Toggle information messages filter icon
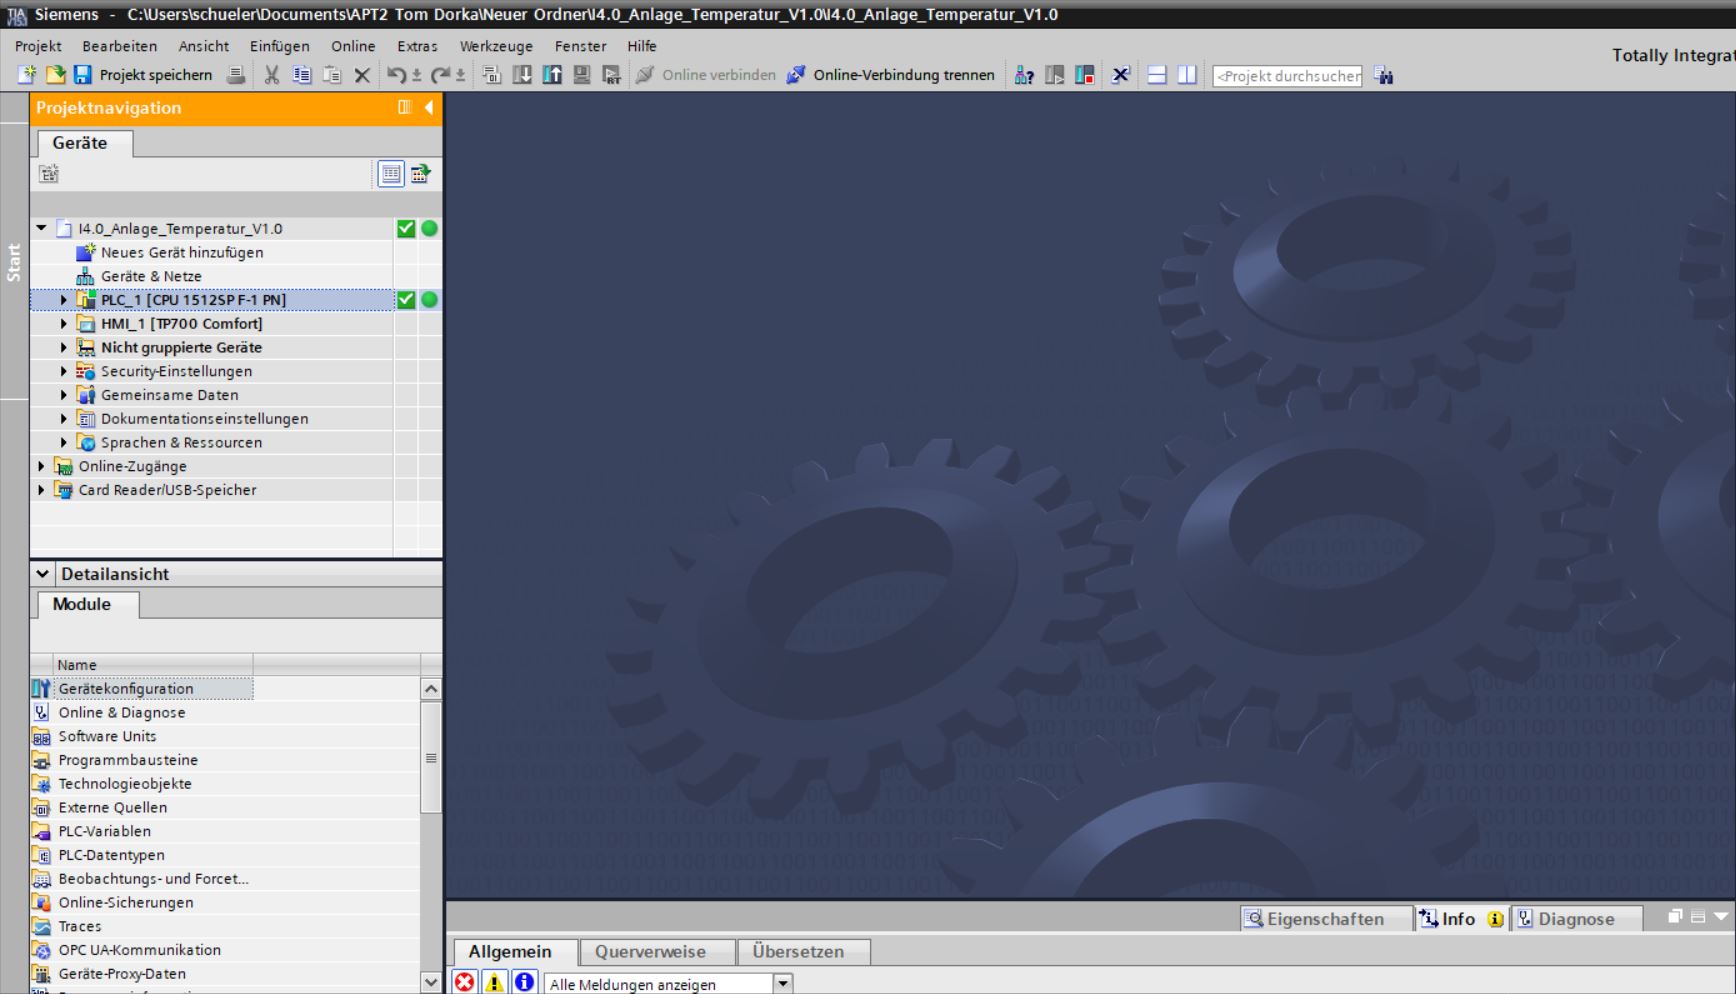1736x994 pixels. point(524,982)
